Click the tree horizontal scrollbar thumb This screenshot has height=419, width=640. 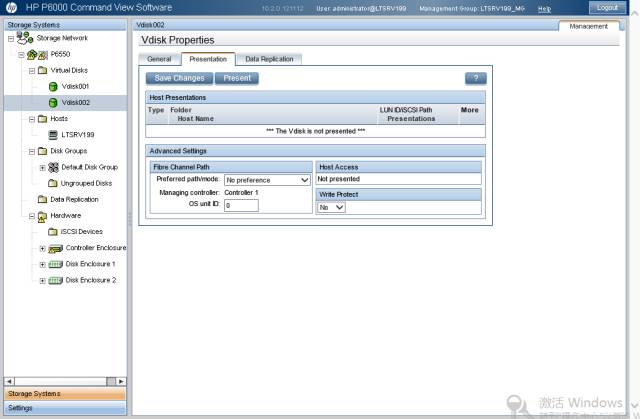click(x=111, y=381)
